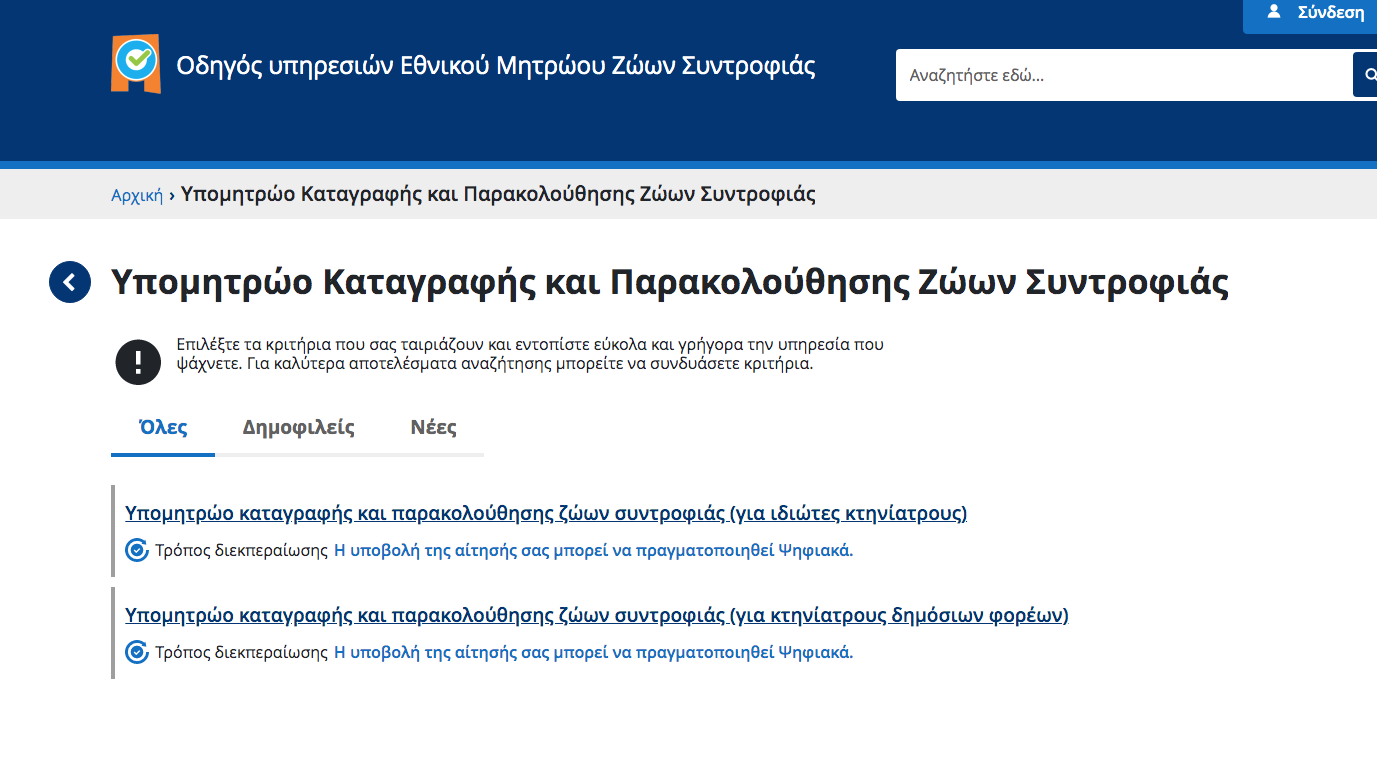Viewport: 1377px width, 770px height.
Task: Open the Αρχική breadcrumb link
Action: coord(137,195)
